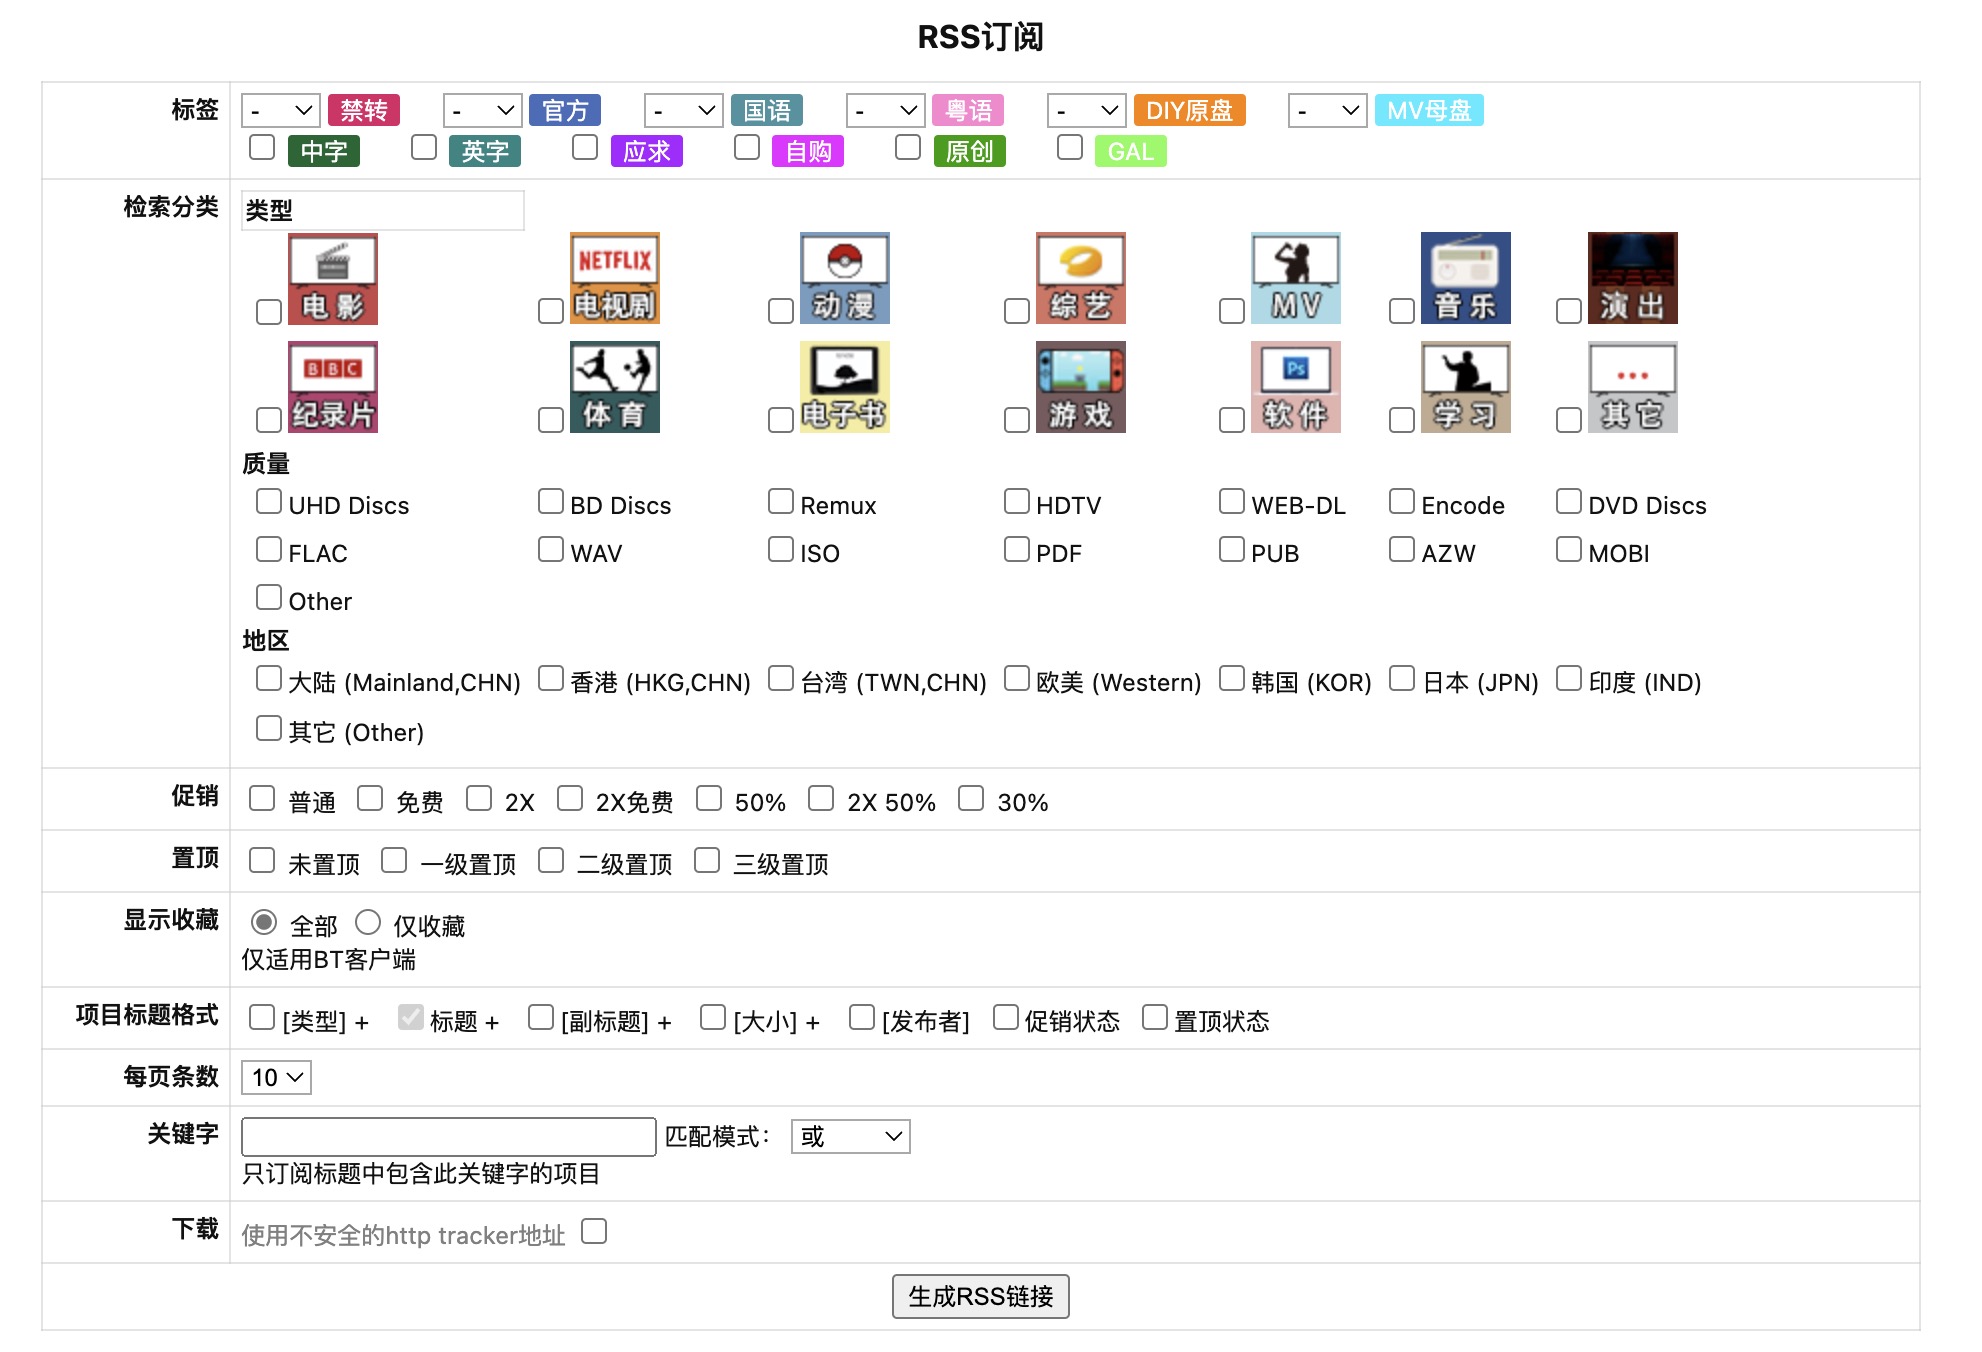
Task: Select the 游戏 game category icon
Action: pyautogui.click(x=1080, y=387)
